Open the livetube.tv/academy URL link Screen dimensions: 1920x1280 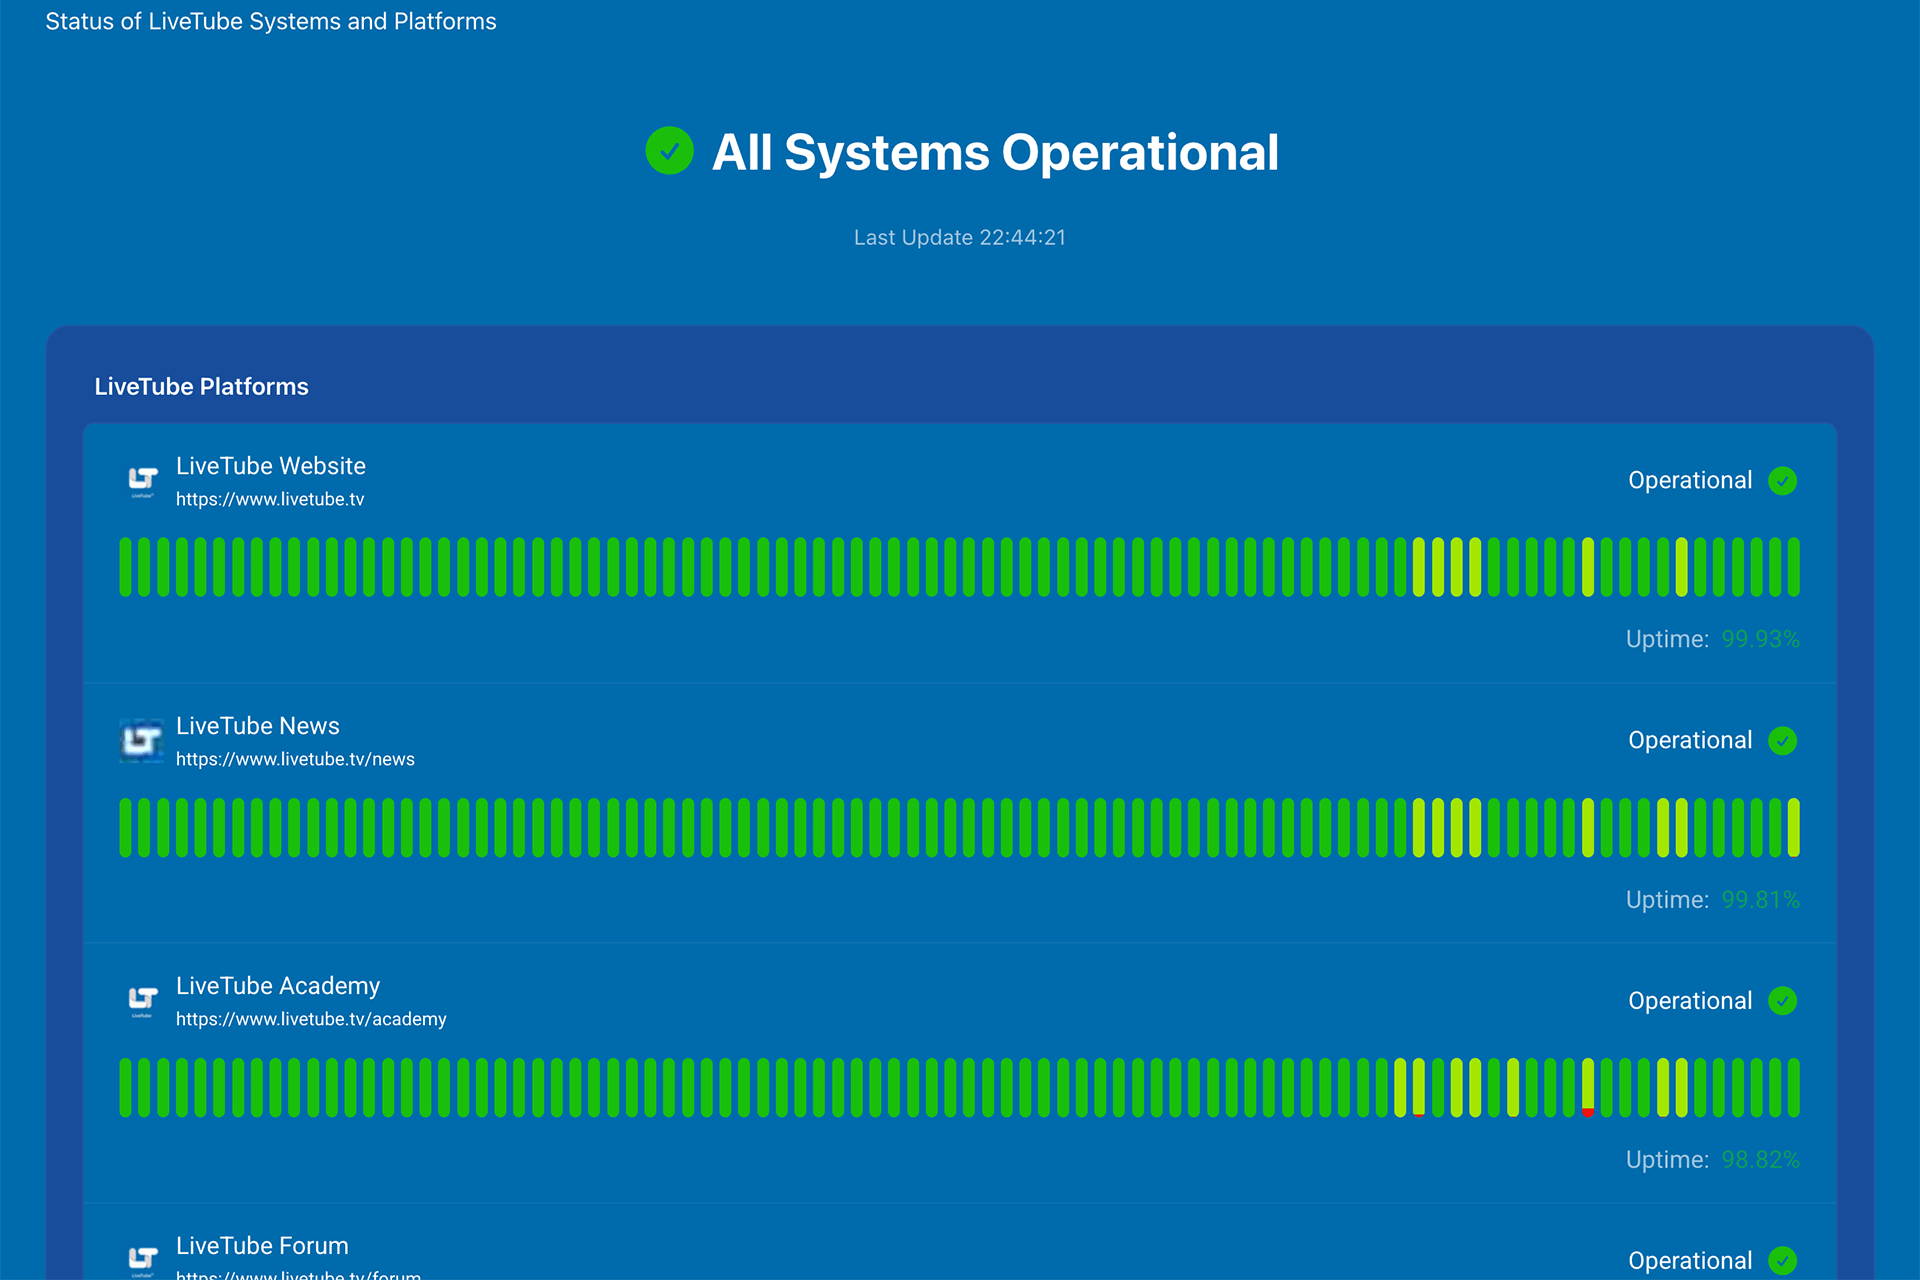[x=311, y=1019]
